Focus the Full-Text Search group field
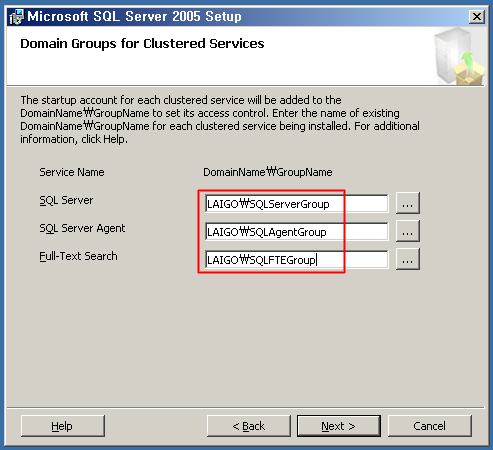This screenshot has height=450, width=493. point(297,260)
